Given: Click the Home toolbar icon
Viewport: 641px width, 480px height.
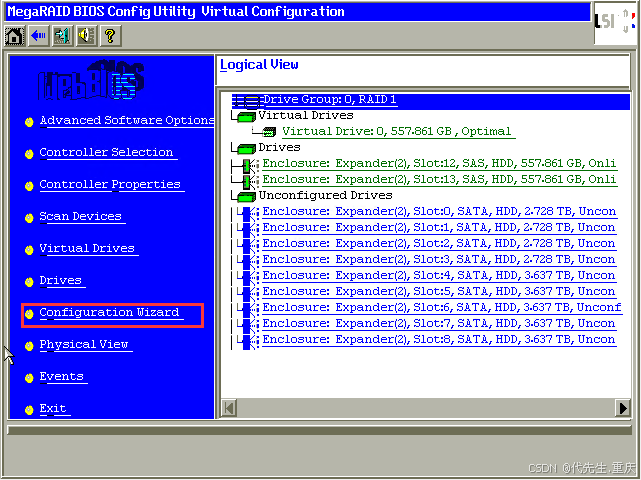Looking at the screenshot, I should 14,36.
